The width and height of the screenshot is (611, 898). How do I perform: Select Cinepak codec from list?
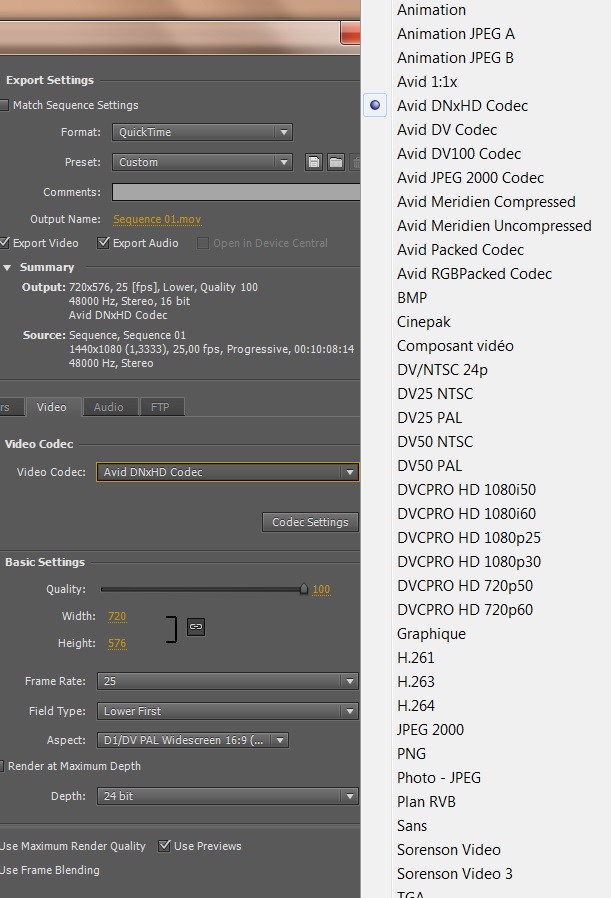click(x=424, y=322)
